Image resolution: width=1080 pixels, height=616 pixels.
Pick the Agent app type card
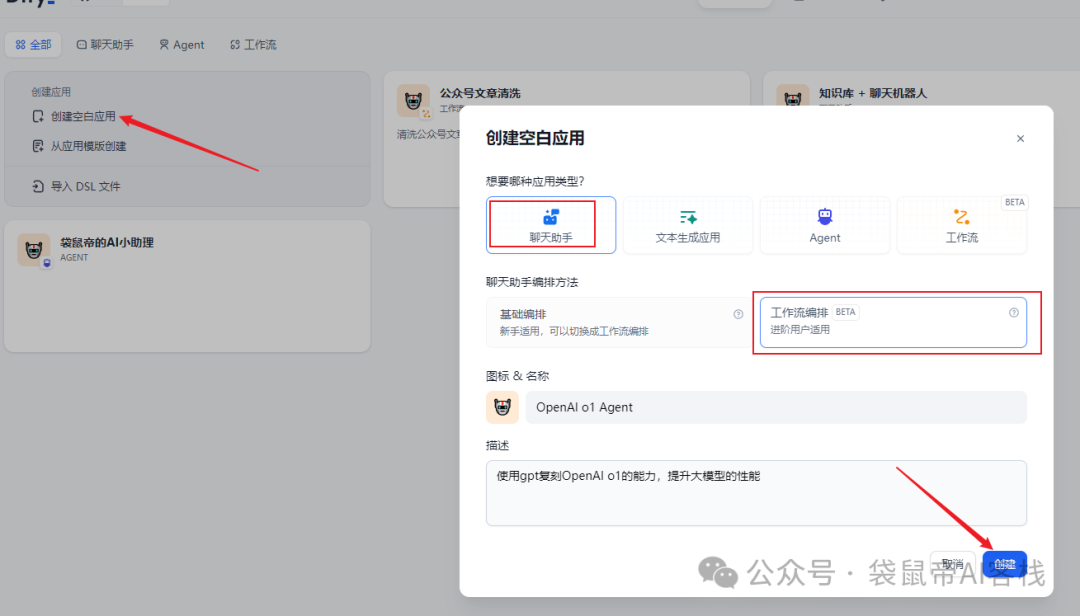coord(824,225)
